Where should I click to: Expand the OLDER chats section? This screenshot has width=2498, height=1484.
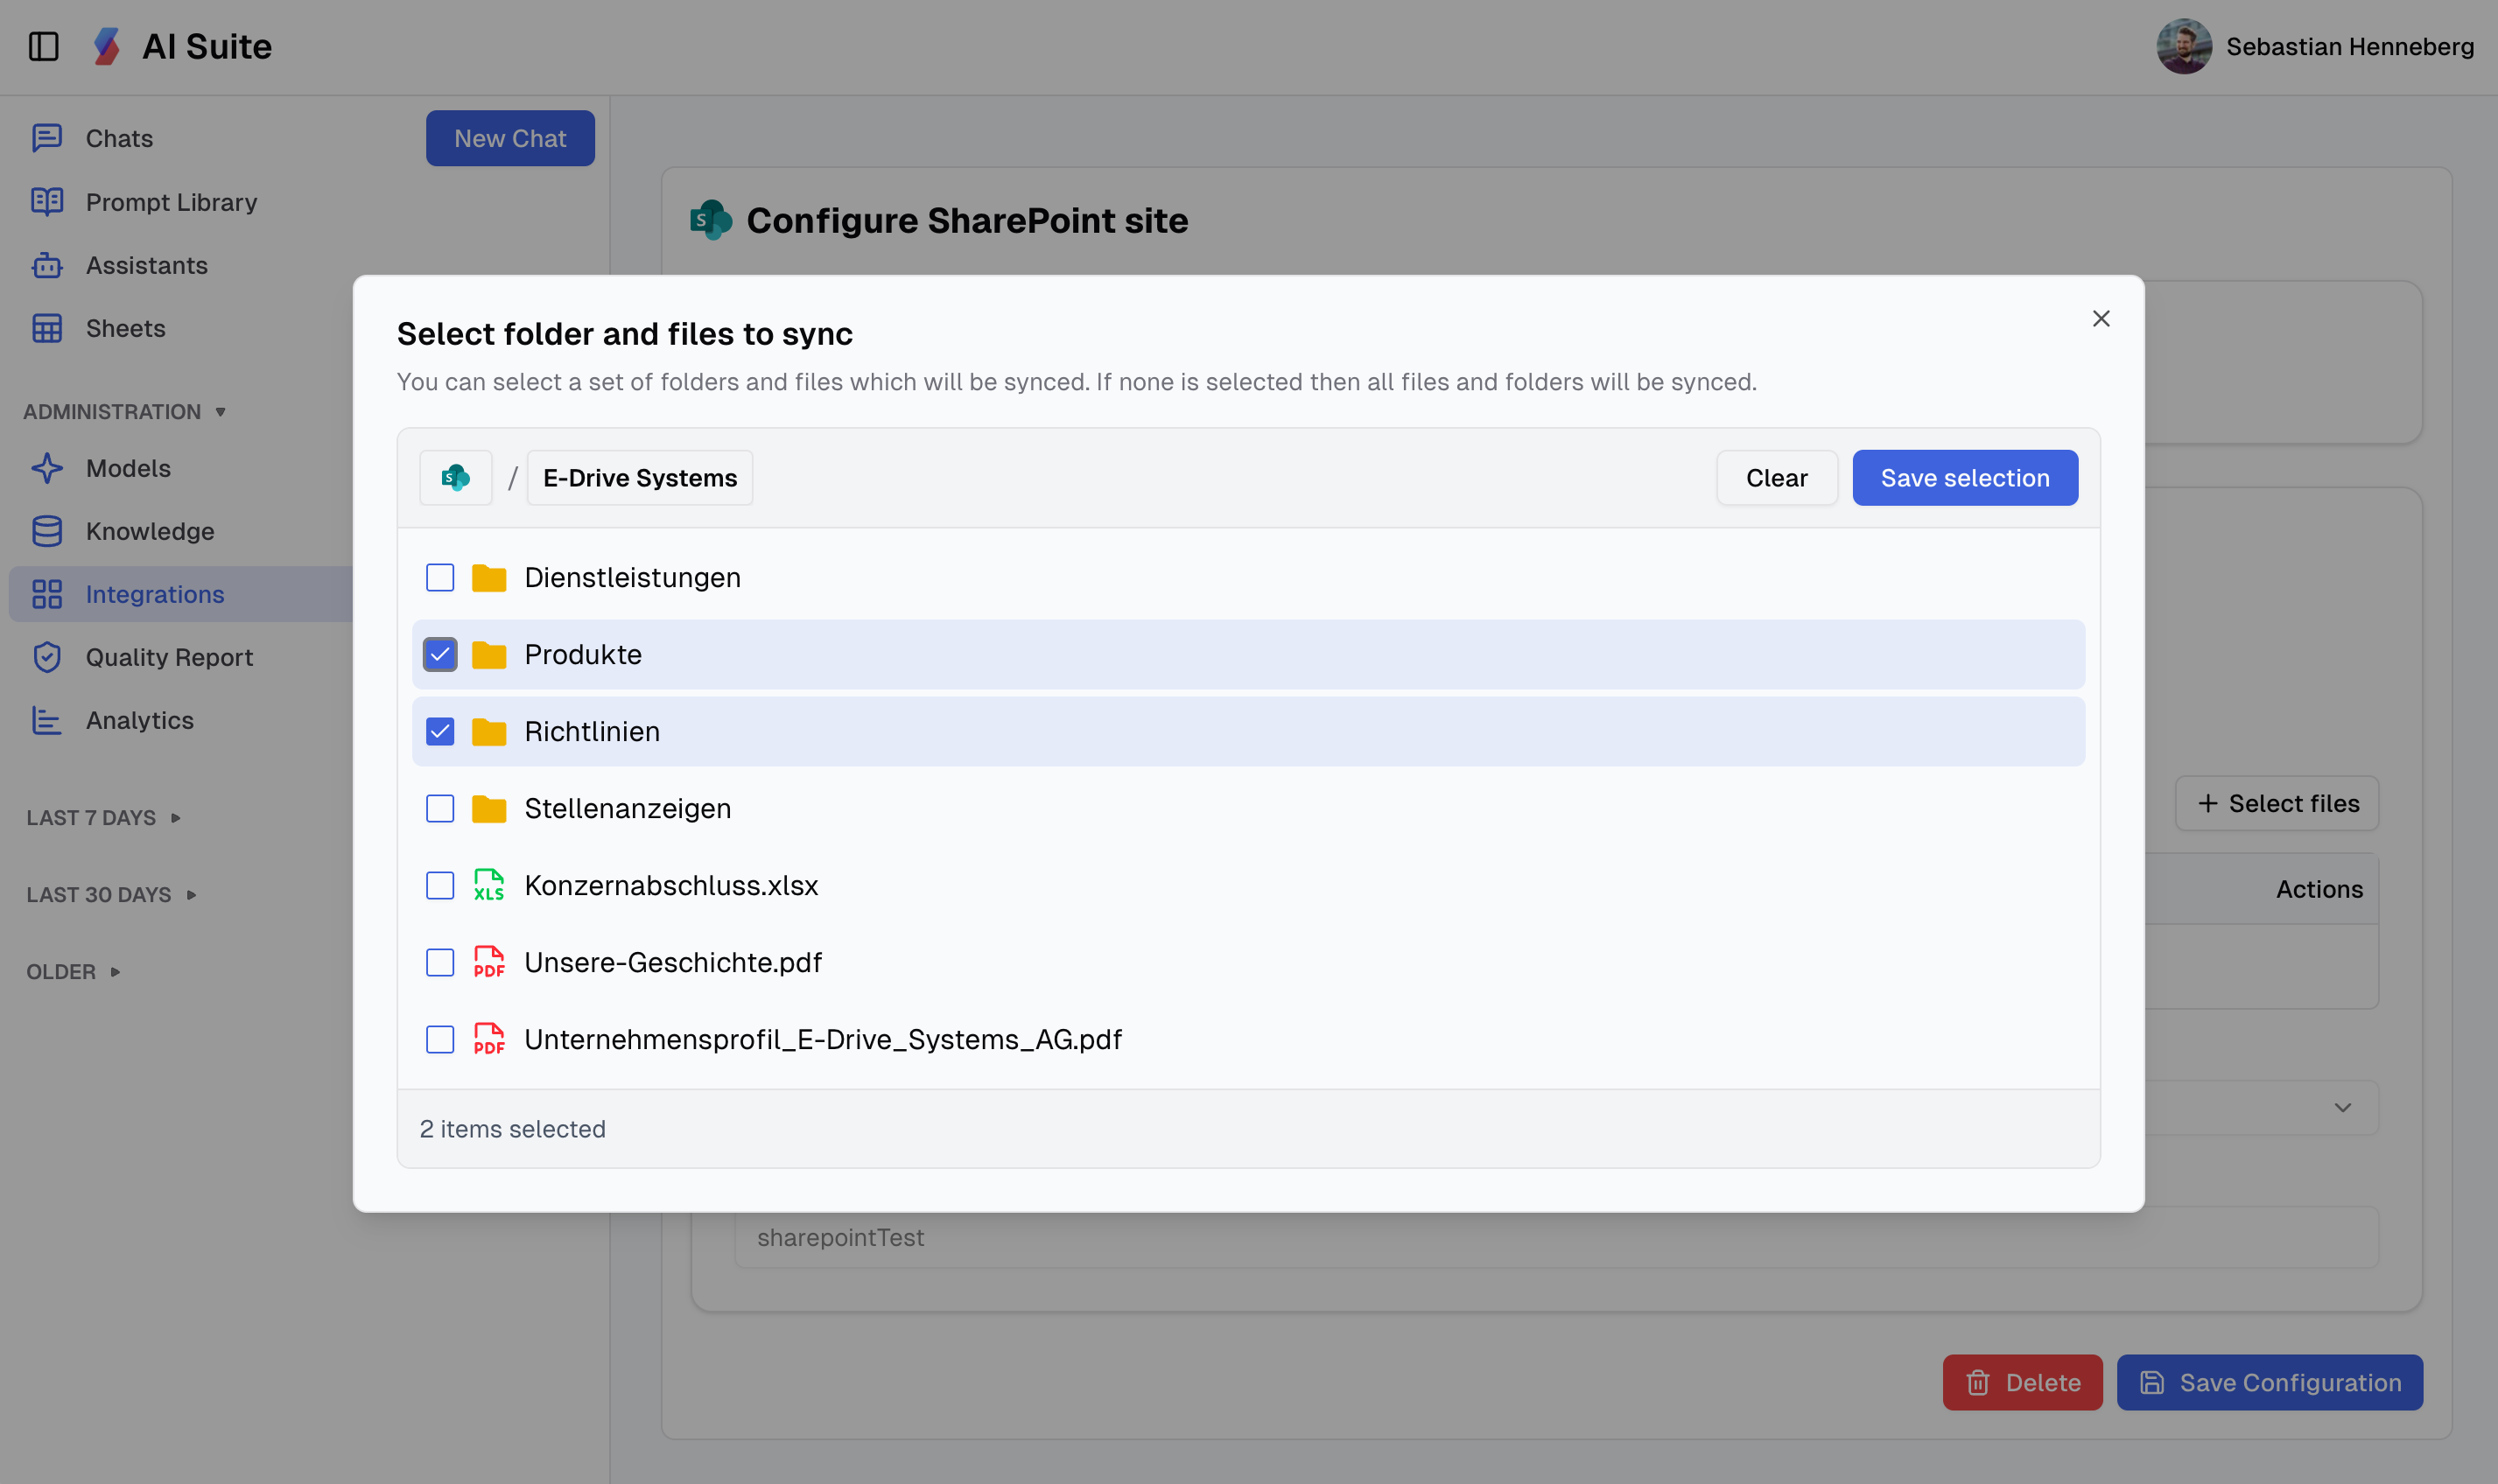coord(72,971)
